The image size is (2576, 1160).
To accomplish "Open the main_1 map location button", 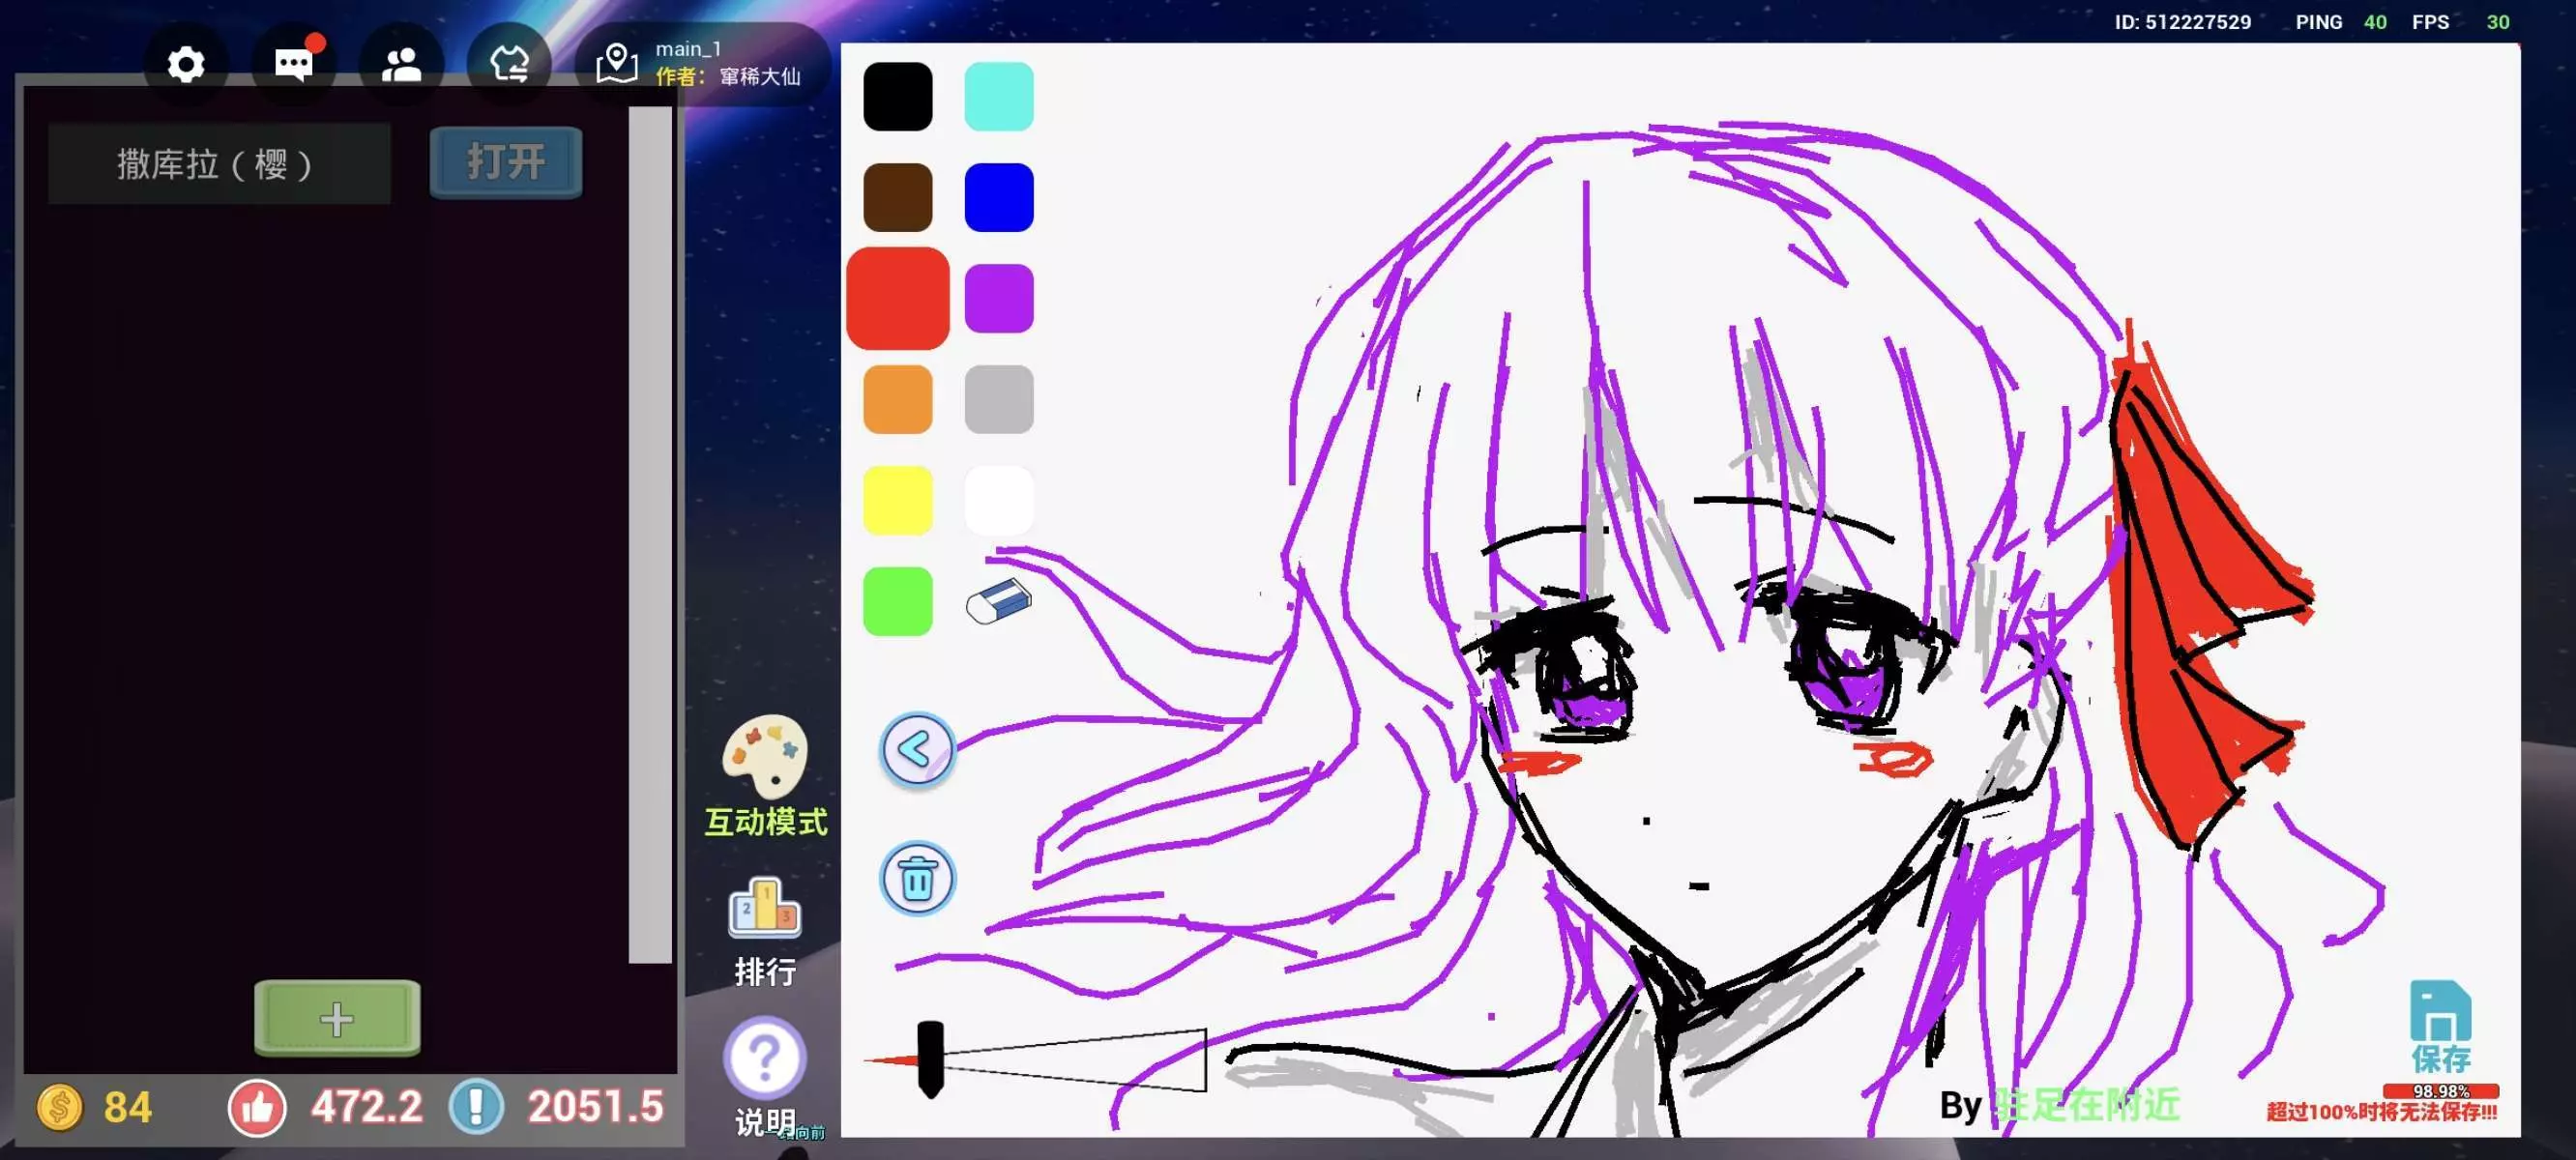I will (x=703, y=63).
